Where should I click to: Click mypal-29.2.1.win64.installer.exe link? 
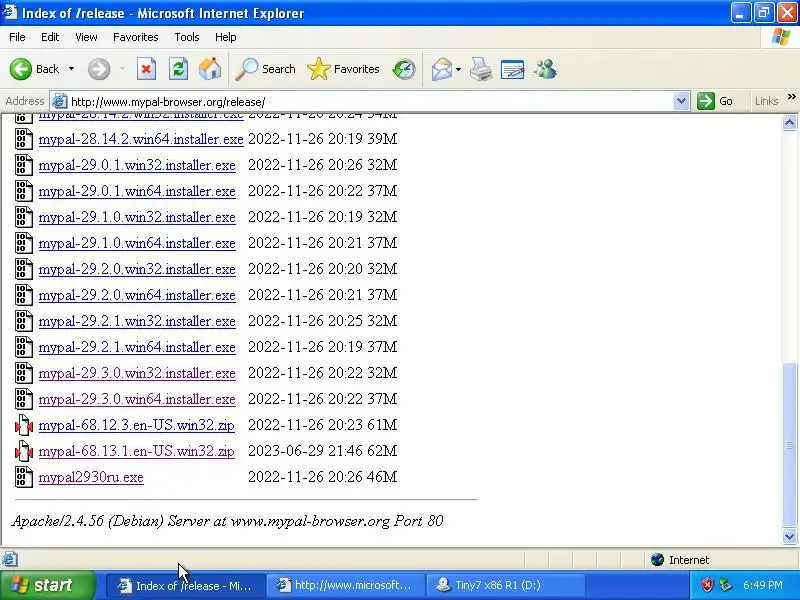[137, 347]
